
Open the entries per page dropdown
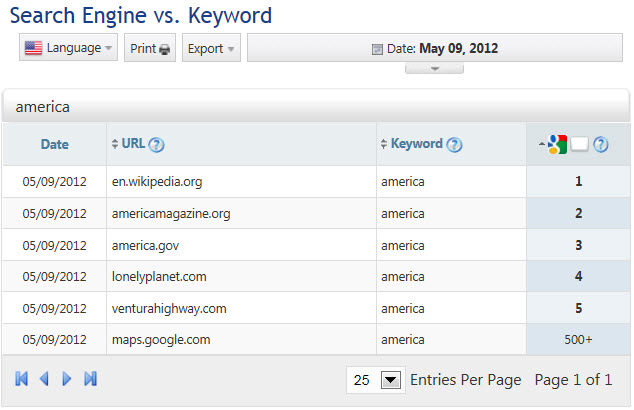coord(391,380)
